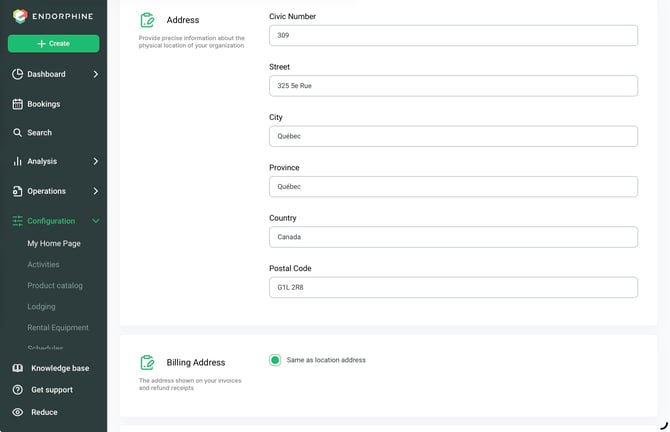Viewport: 670px width, 432px height.
Task: Expand the Analysis menu chevron
Action: click(x=96, y=161)
